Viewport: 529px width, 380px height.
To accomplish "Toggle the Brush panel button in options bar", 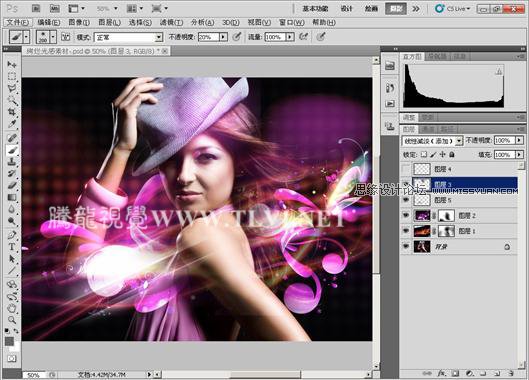I will pyautogui.click(x=66, y=37).
